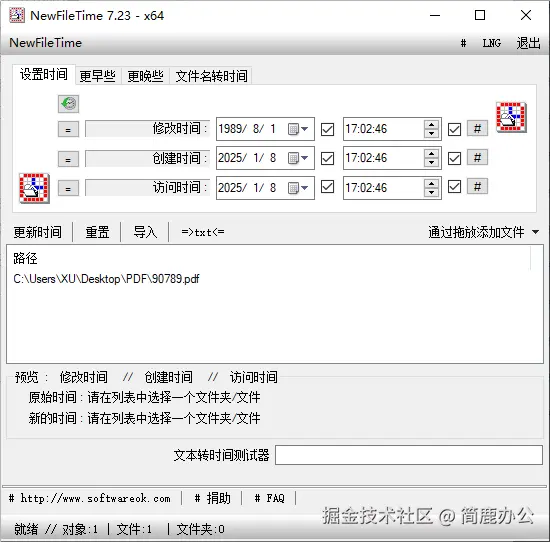Click the = button for 访问时间
550x542 pixels.
[68, 189]
